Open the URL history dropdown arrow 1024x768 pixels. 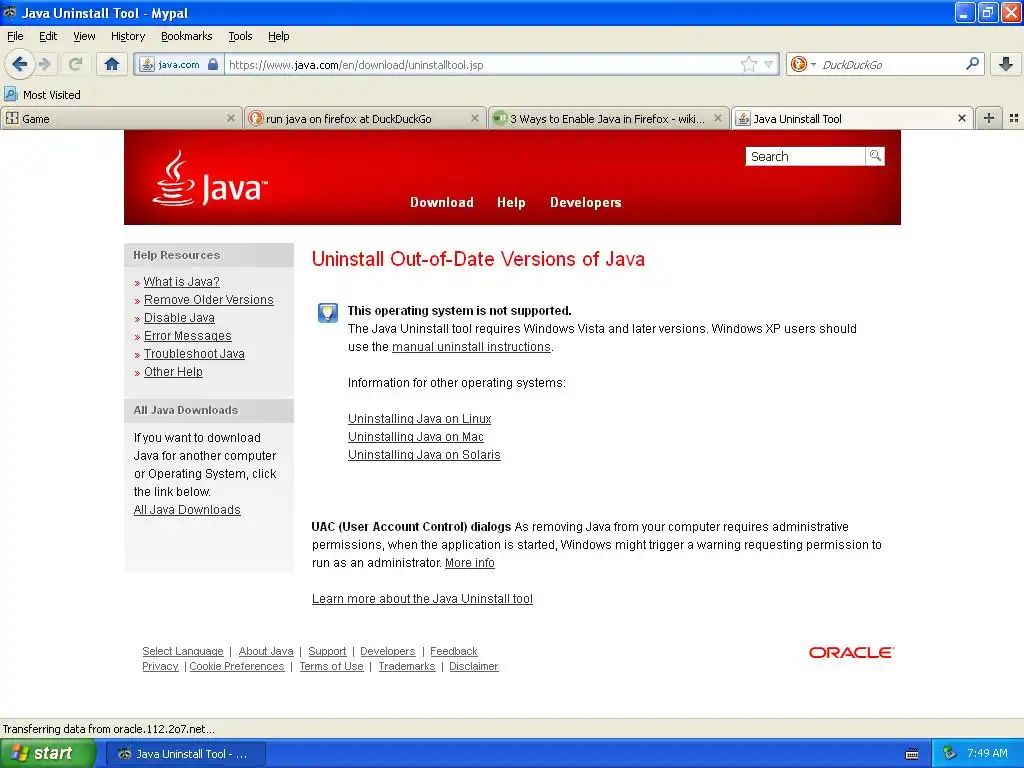pyautogui.click(x=769, y=64)
